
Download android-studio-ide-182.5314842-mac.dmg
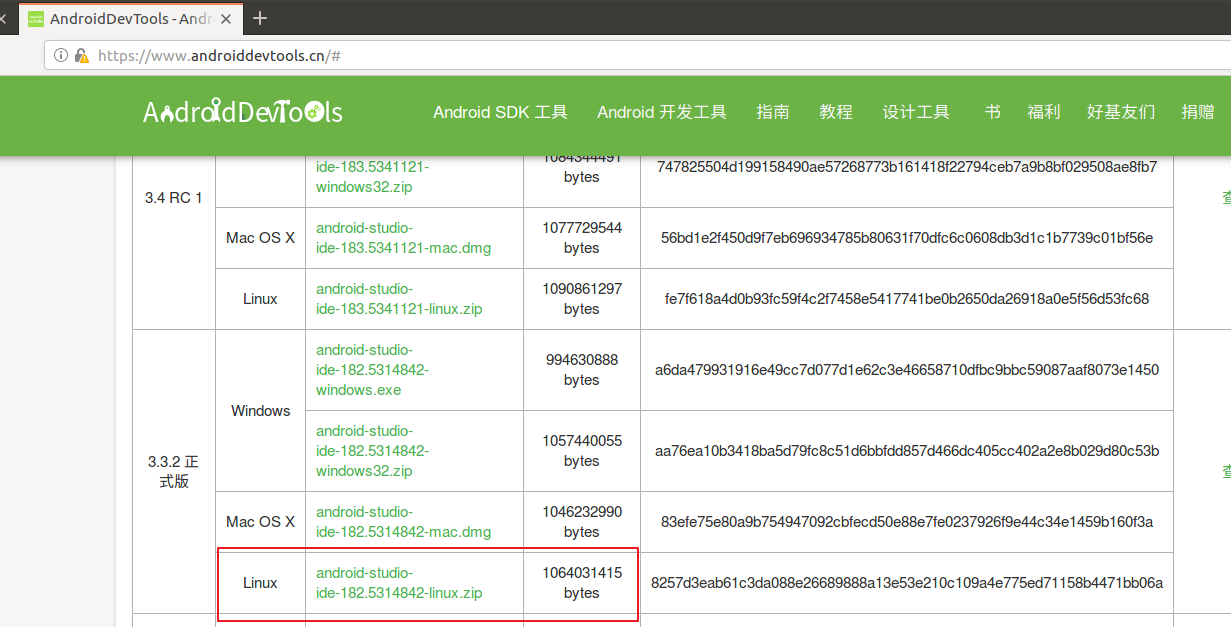pos(403,522)
